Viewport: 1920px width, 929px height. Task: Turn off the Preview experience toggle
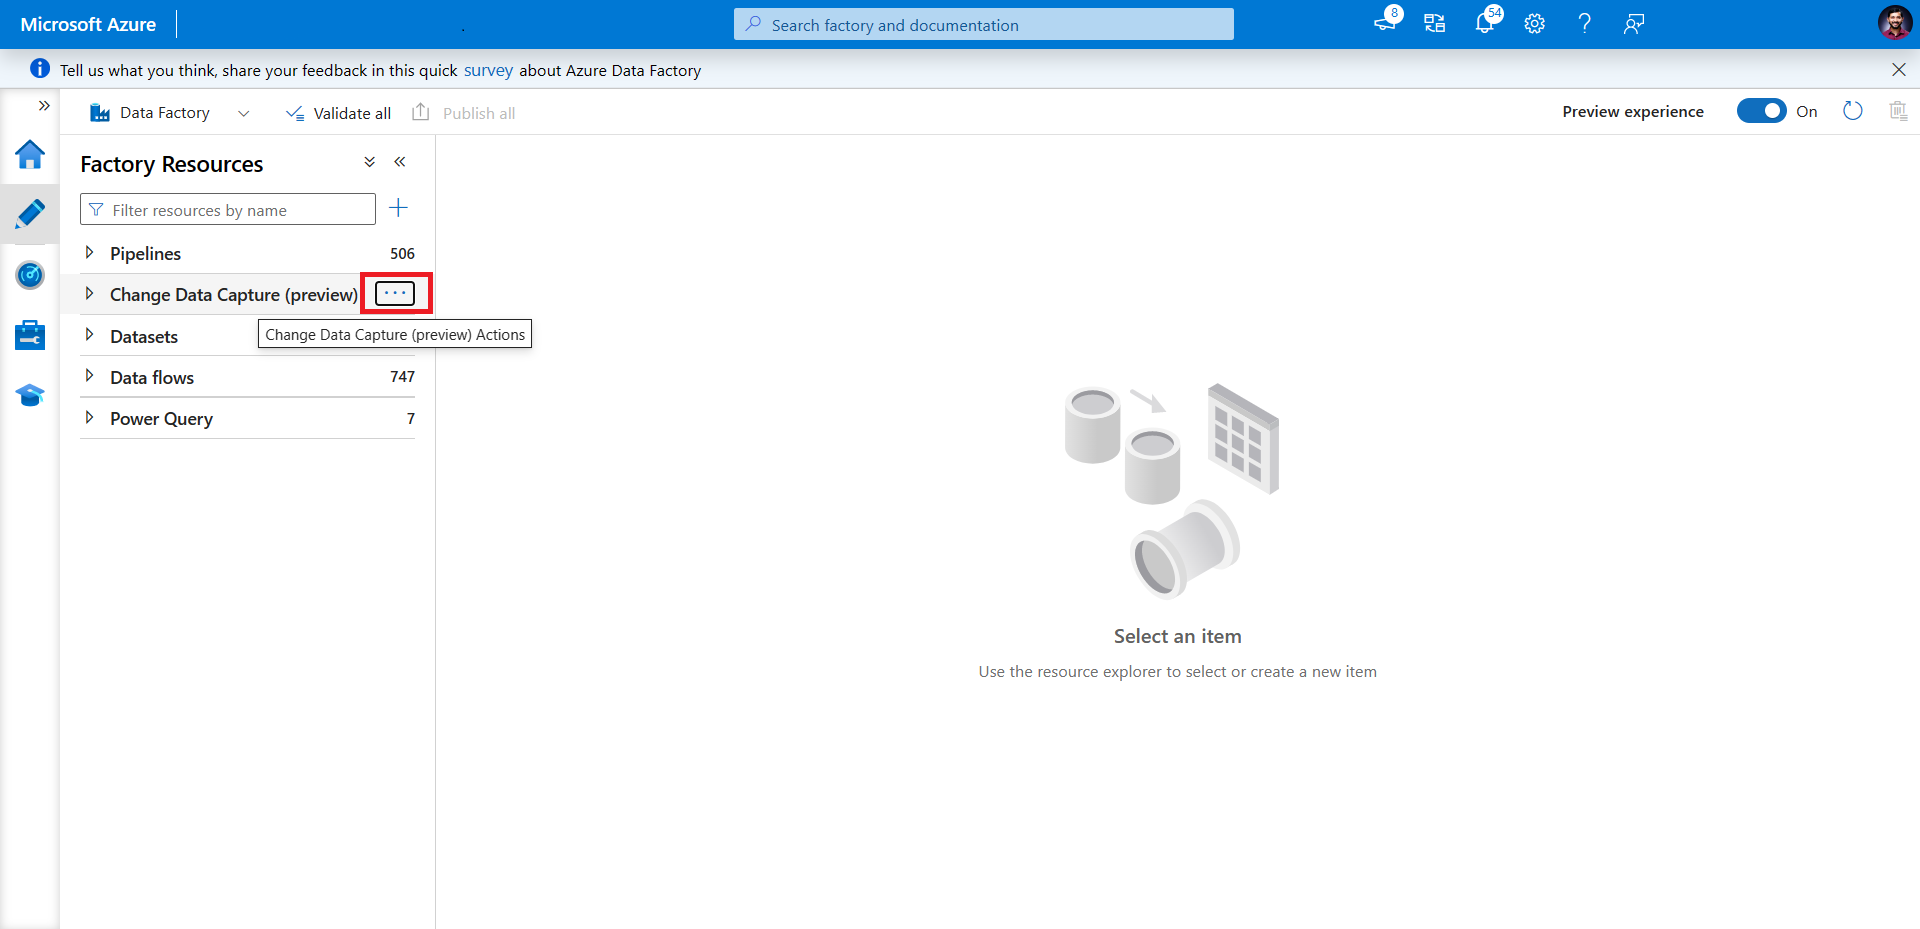(x=1761, y=111)
